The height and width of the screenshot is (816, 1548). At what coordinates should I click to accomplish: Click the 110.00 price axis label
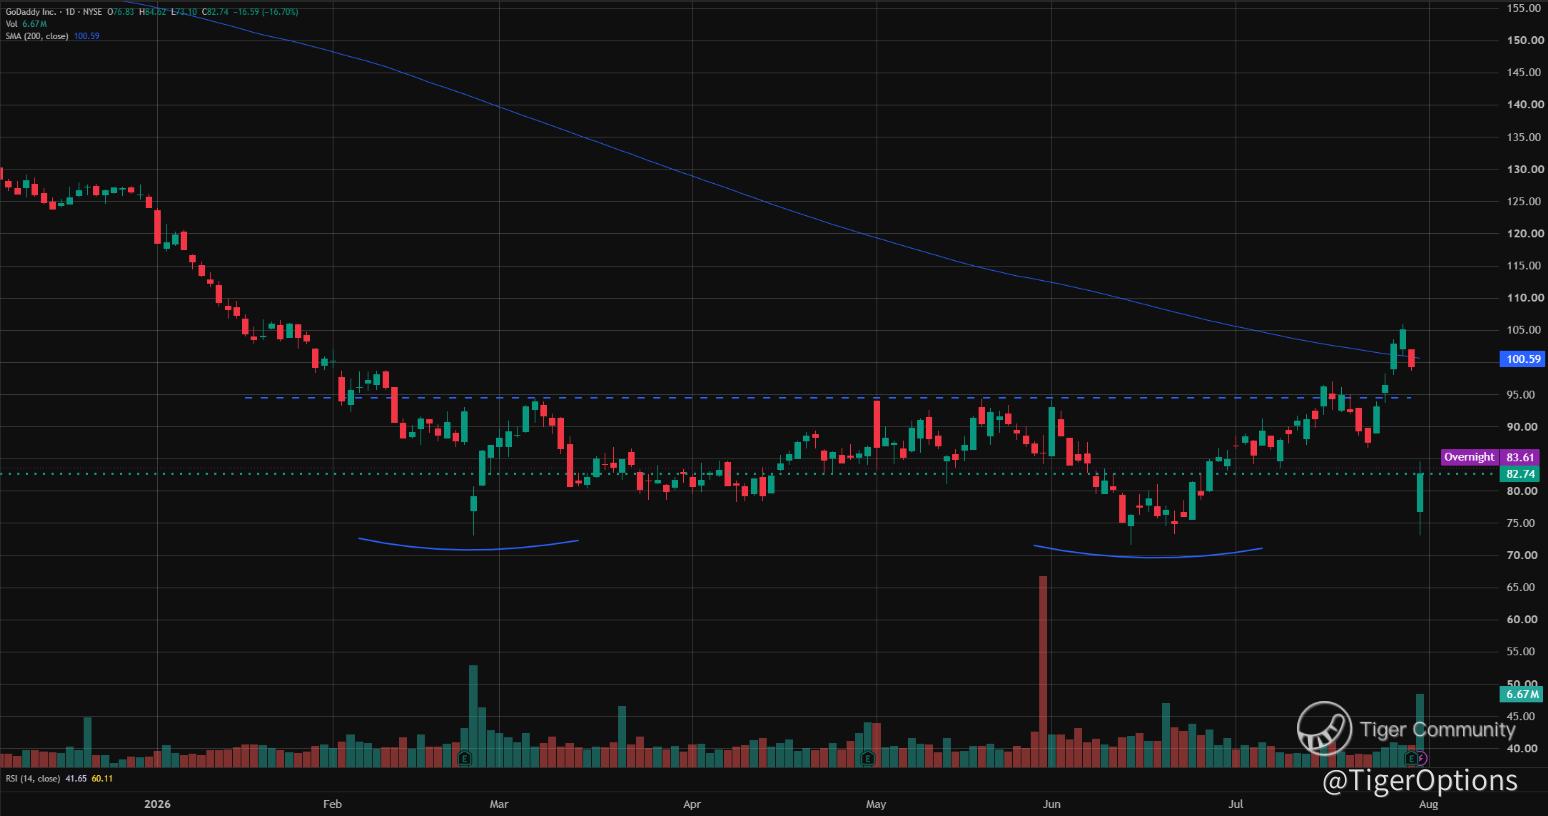point(1523,298)
